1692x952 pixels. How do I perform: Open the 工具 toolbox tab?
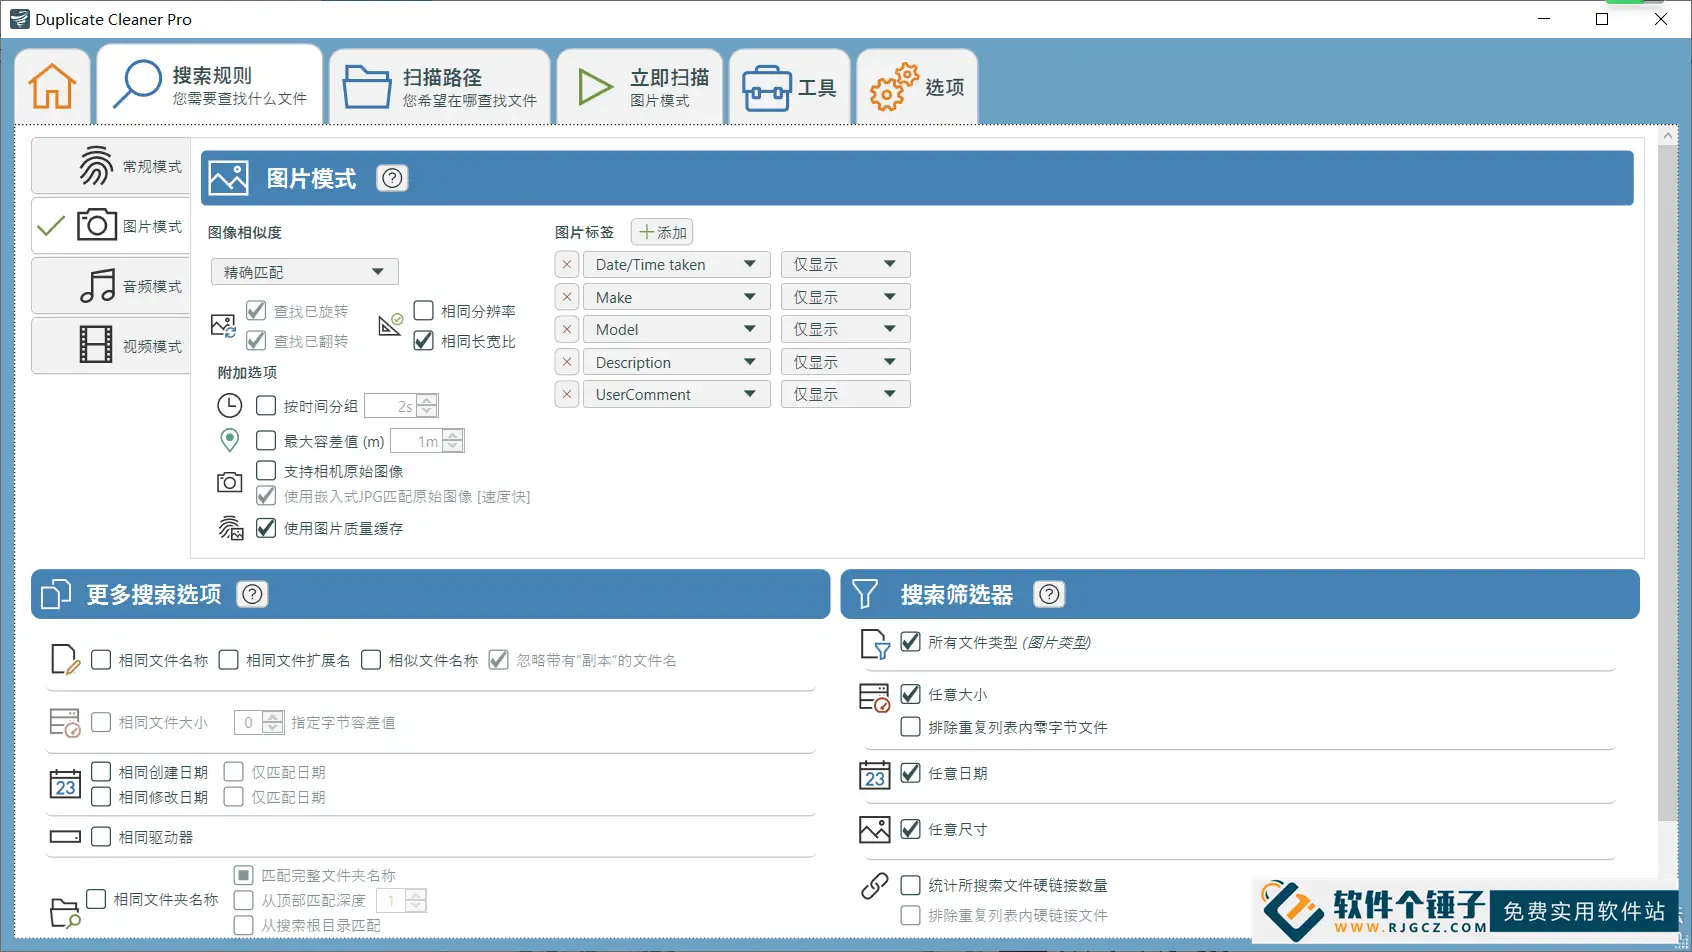pos(790,87)
